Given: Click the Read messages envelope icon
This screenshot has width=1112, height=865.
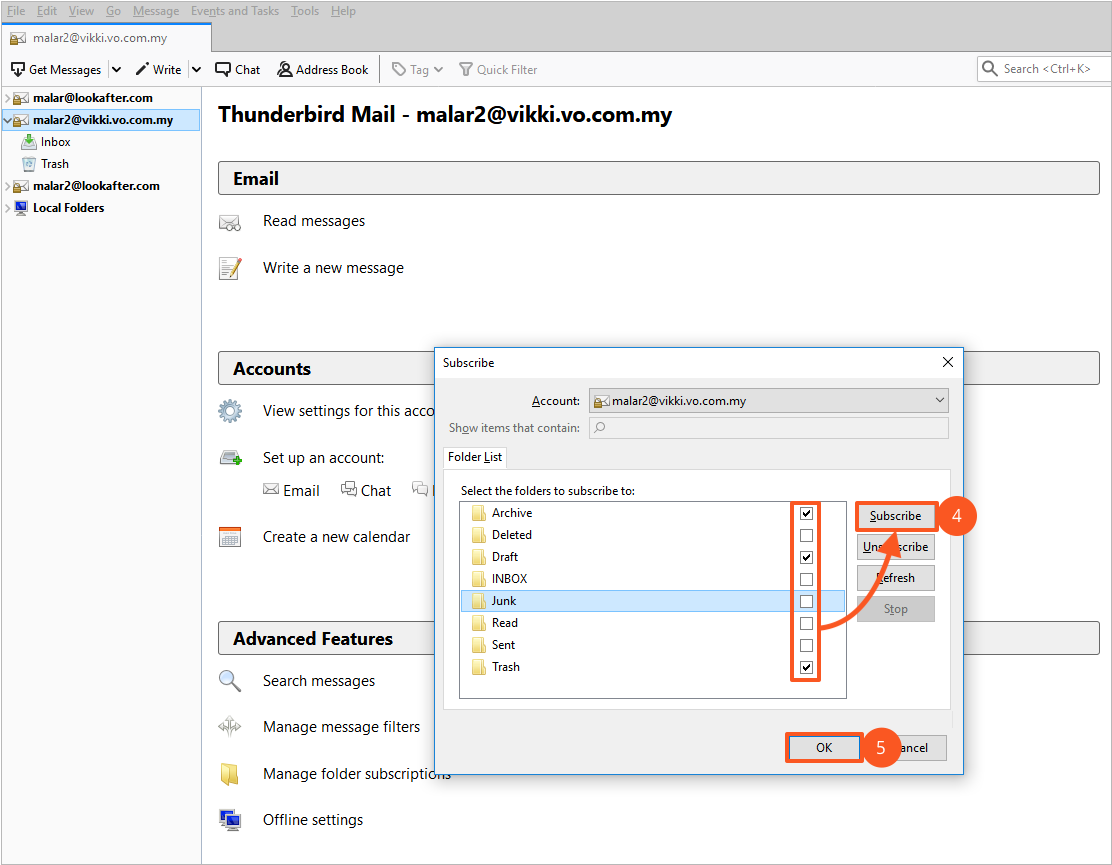Looking at the screenshot, I should [230, 223].
